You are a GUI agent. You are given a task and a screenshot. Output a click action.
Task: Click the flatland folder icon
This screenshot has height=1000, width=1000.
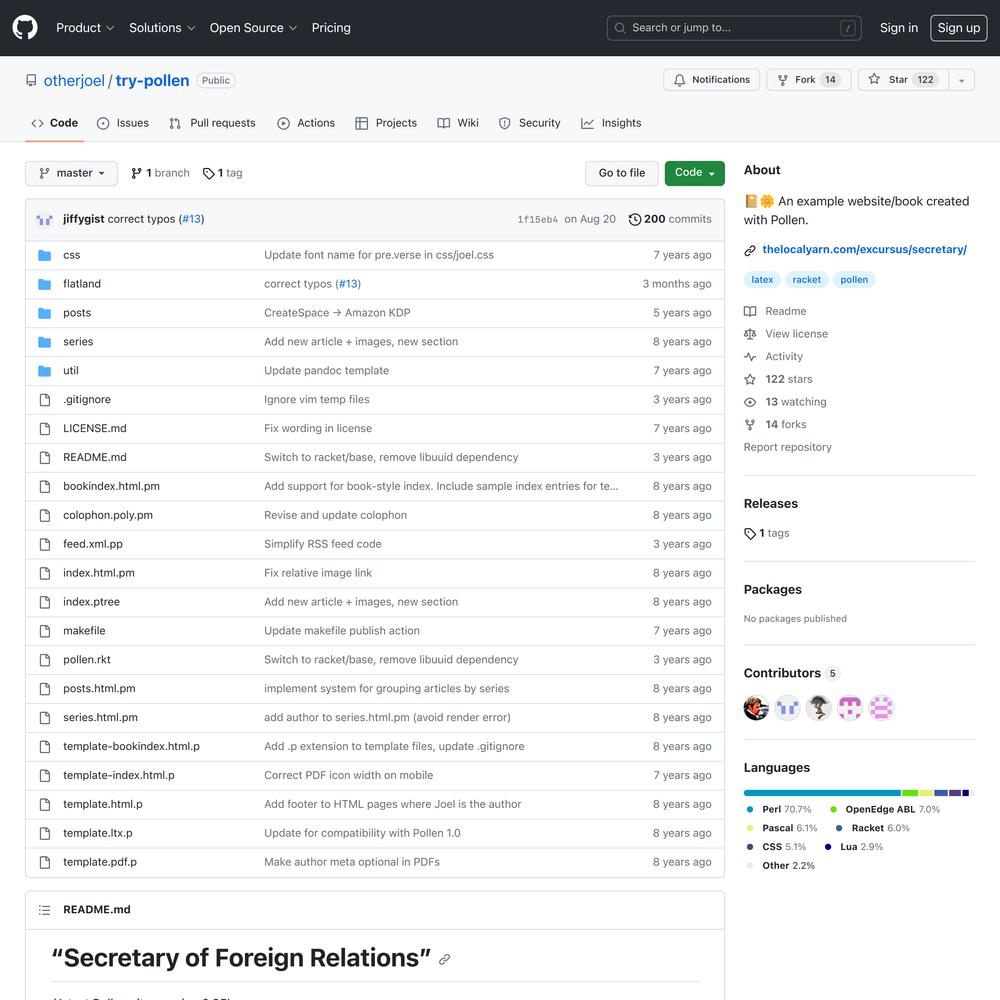pyautogui.click(x=45, y=284)
